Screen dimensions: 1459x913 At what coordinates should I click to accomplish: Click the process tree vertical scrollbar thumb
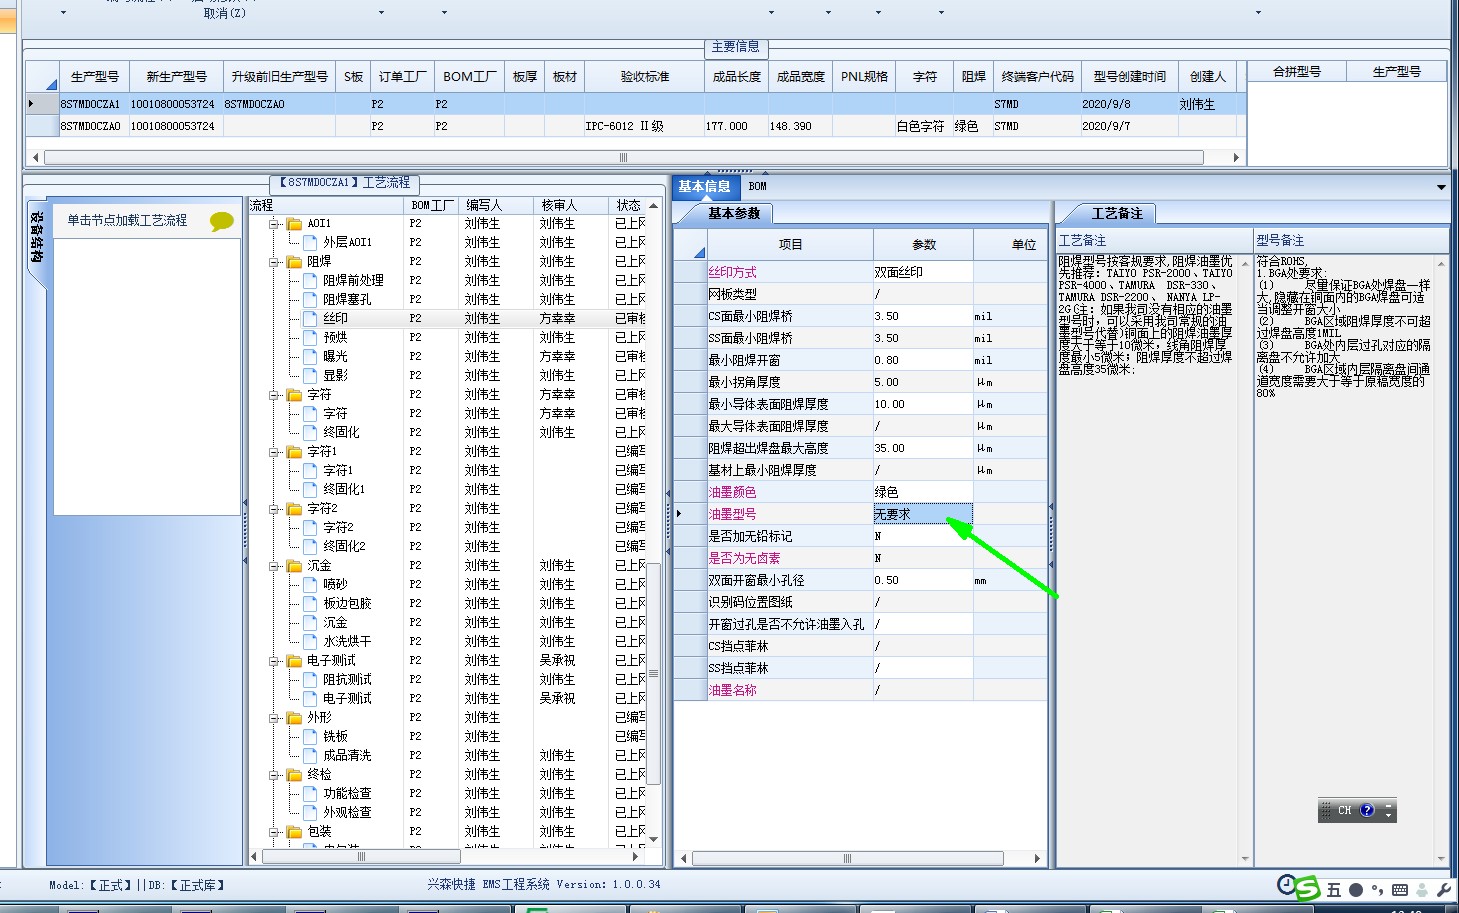click(x=653, y=673)
